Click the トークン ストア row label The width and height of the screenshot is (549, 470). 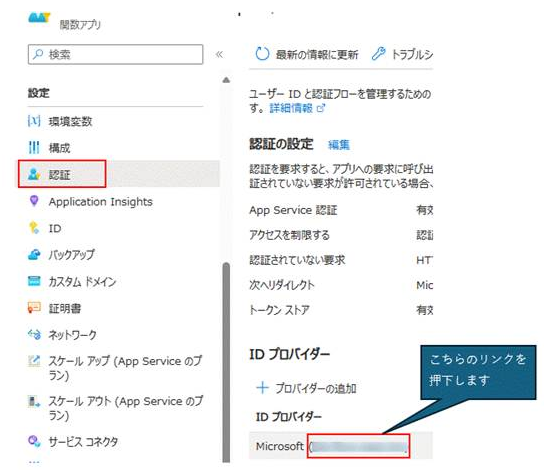(x=279, y=310)
